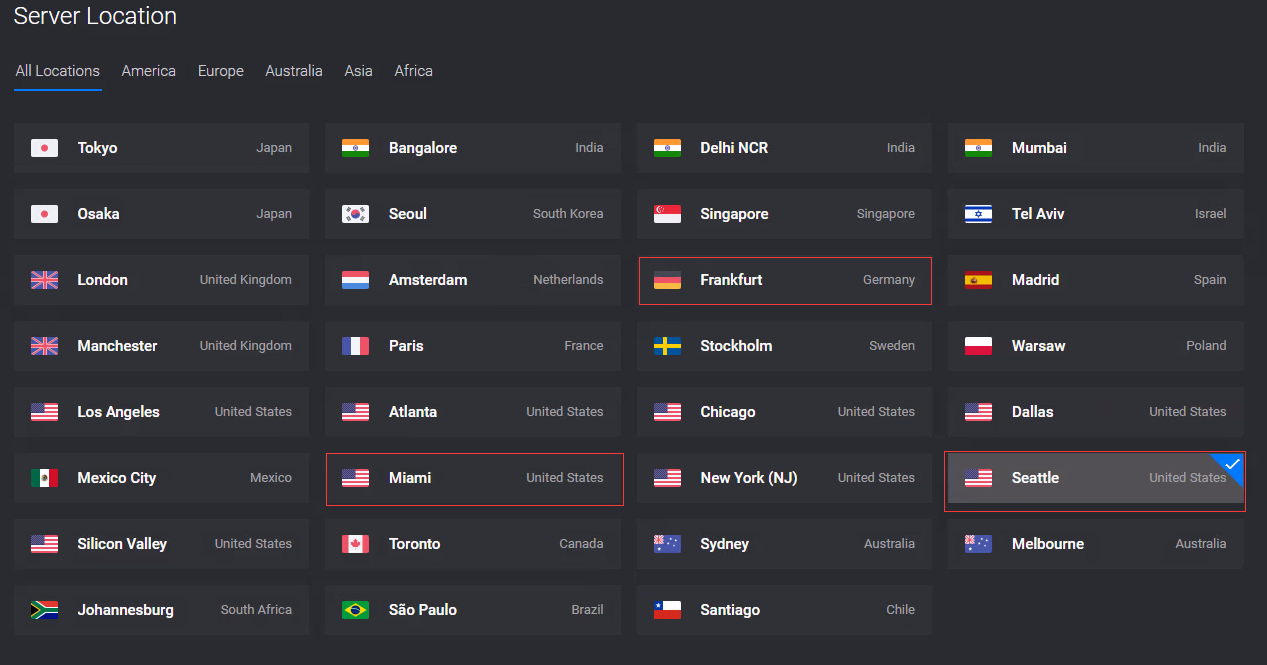Click the Brazil flag next to São Paulo
Image resolution: width=1267 pixels, height=665 pixels.
355,610
